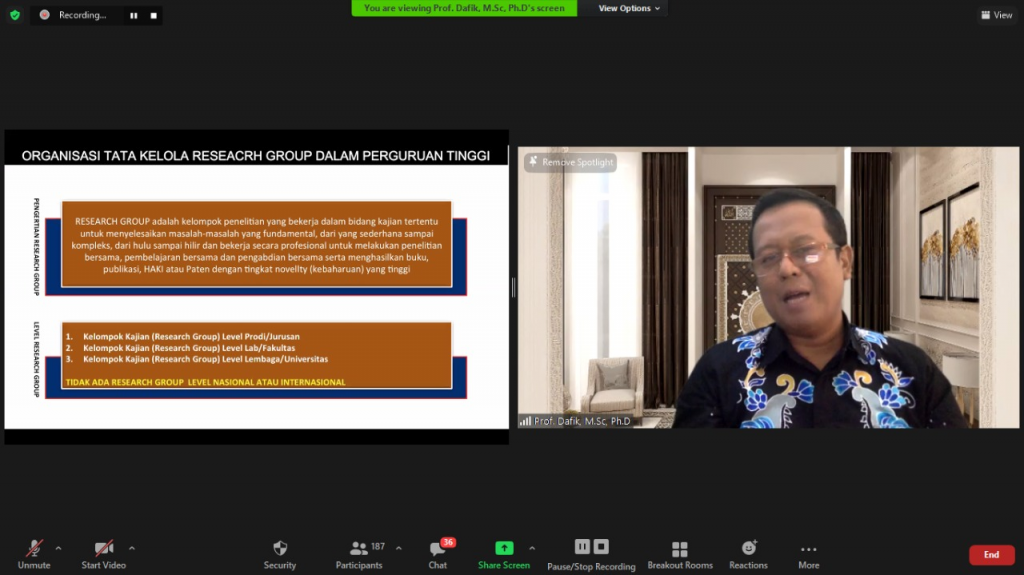The image size is (1024, 575).
Task: Open Breakout Rooms
Action: pos(680,553)
